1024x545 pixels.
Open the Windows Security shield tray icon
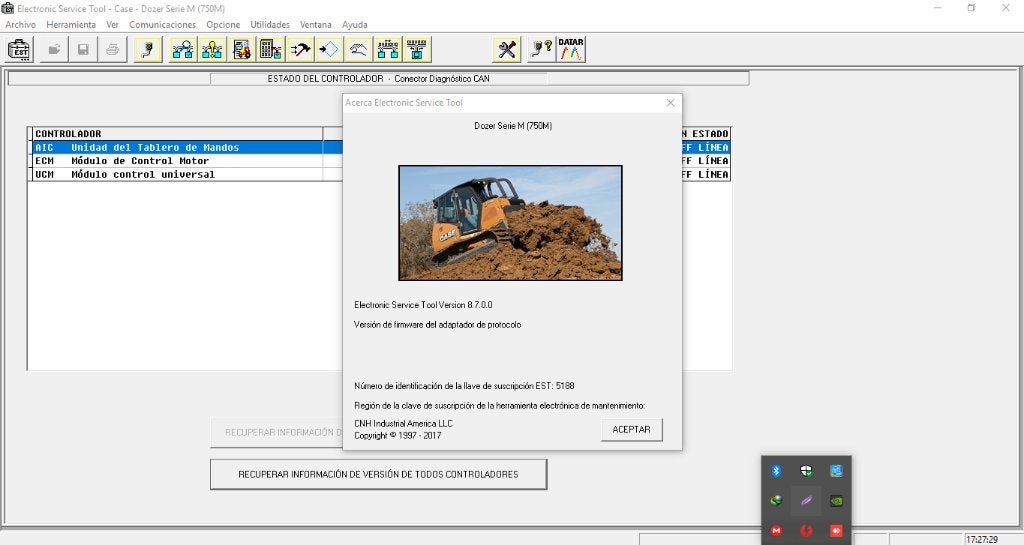[806, 471]
